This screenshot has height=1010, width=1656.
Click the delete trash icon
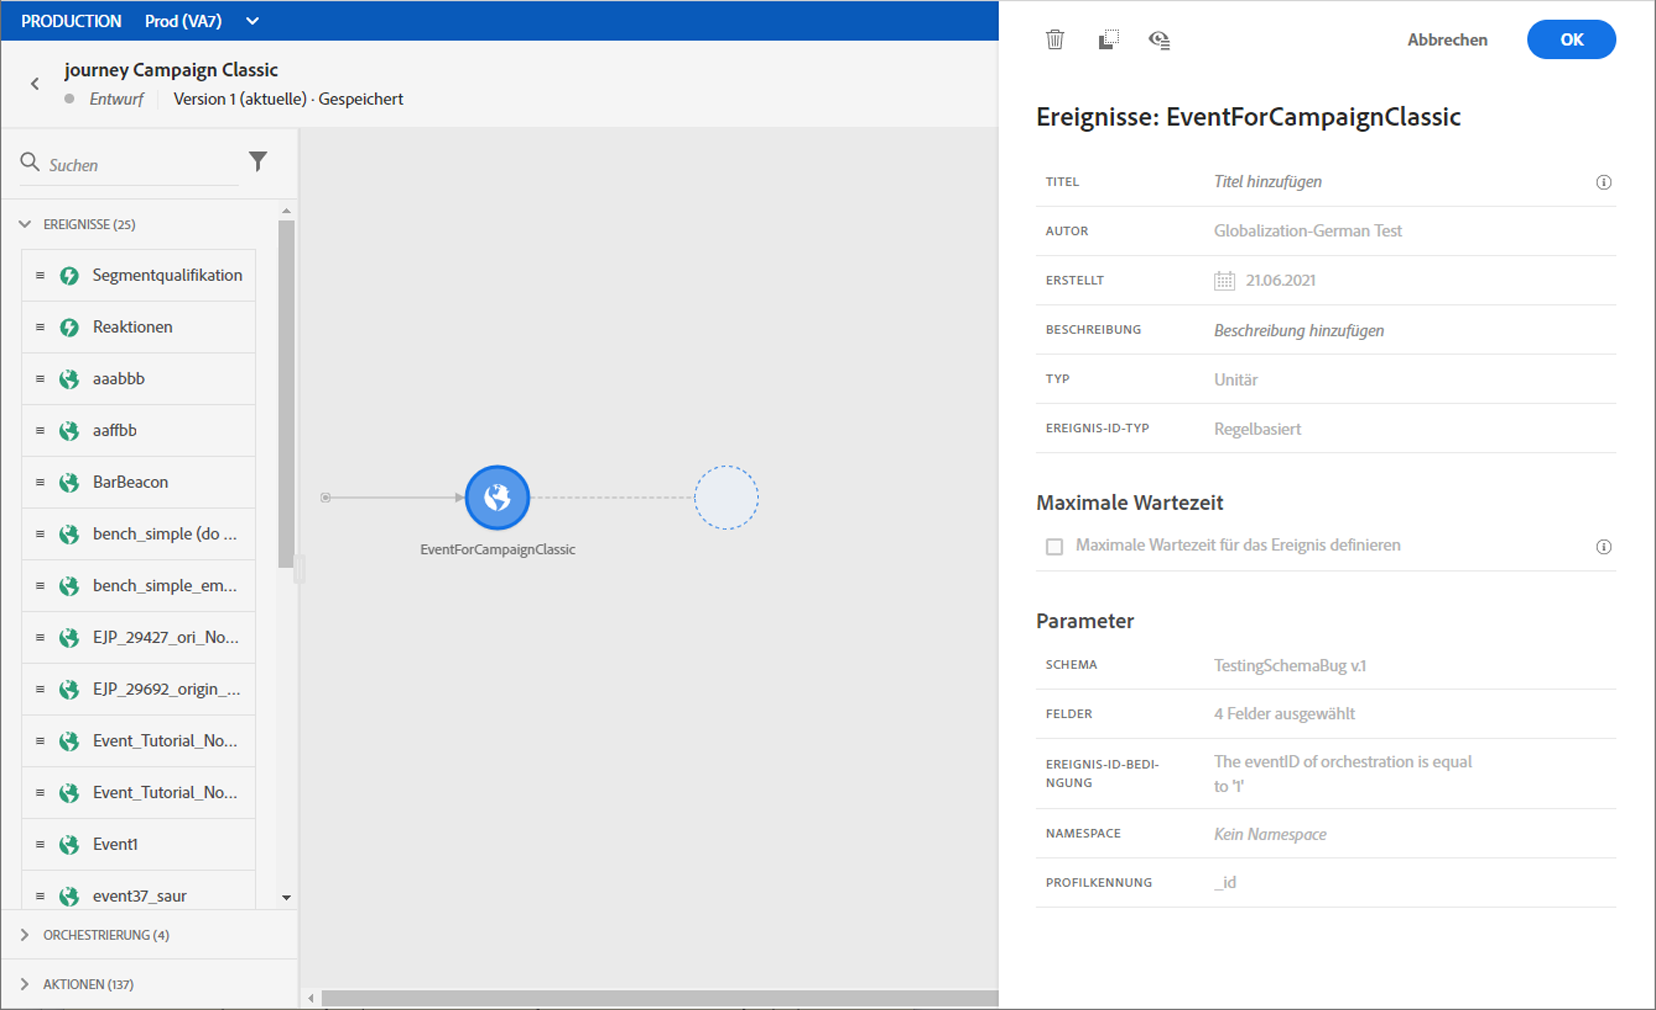pos(1055,40)
